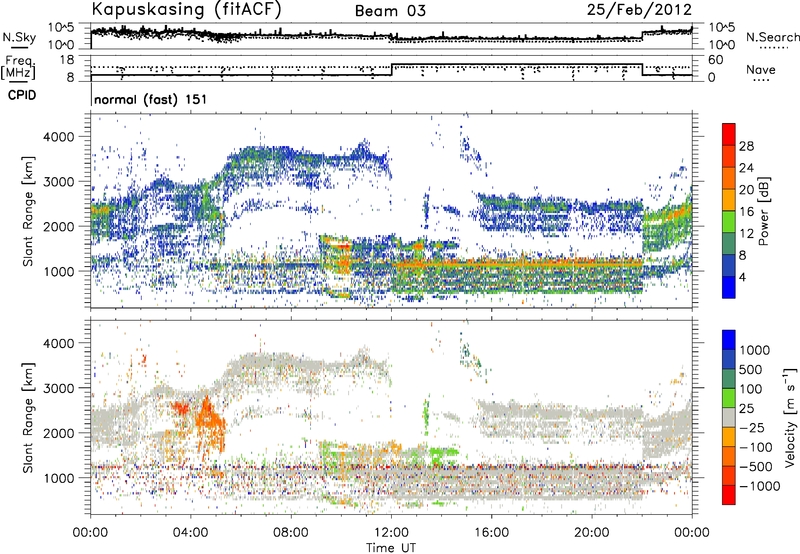
Task: Click the '3000' tick of the velocity panel
Action: pos(58,388)
